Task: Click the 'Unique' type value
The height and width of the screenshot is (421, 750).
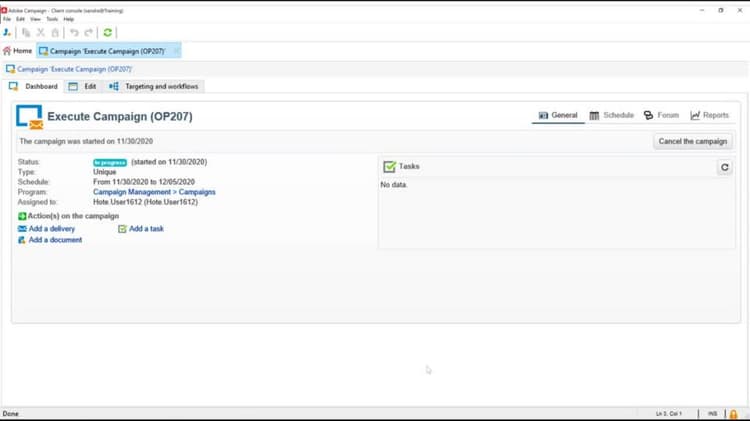Action: coord(105,172)
